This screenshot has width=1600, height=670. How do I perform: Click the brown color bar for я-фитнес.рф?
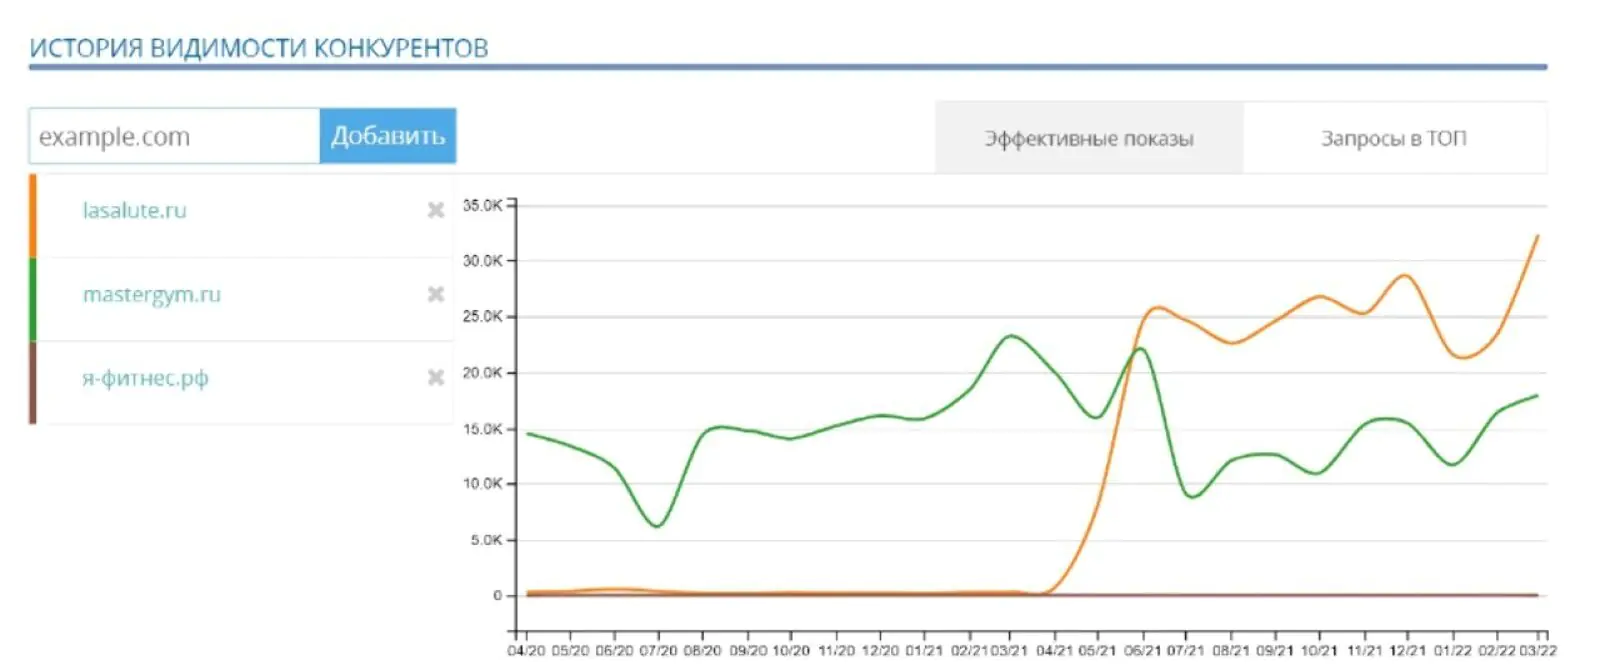33,382
